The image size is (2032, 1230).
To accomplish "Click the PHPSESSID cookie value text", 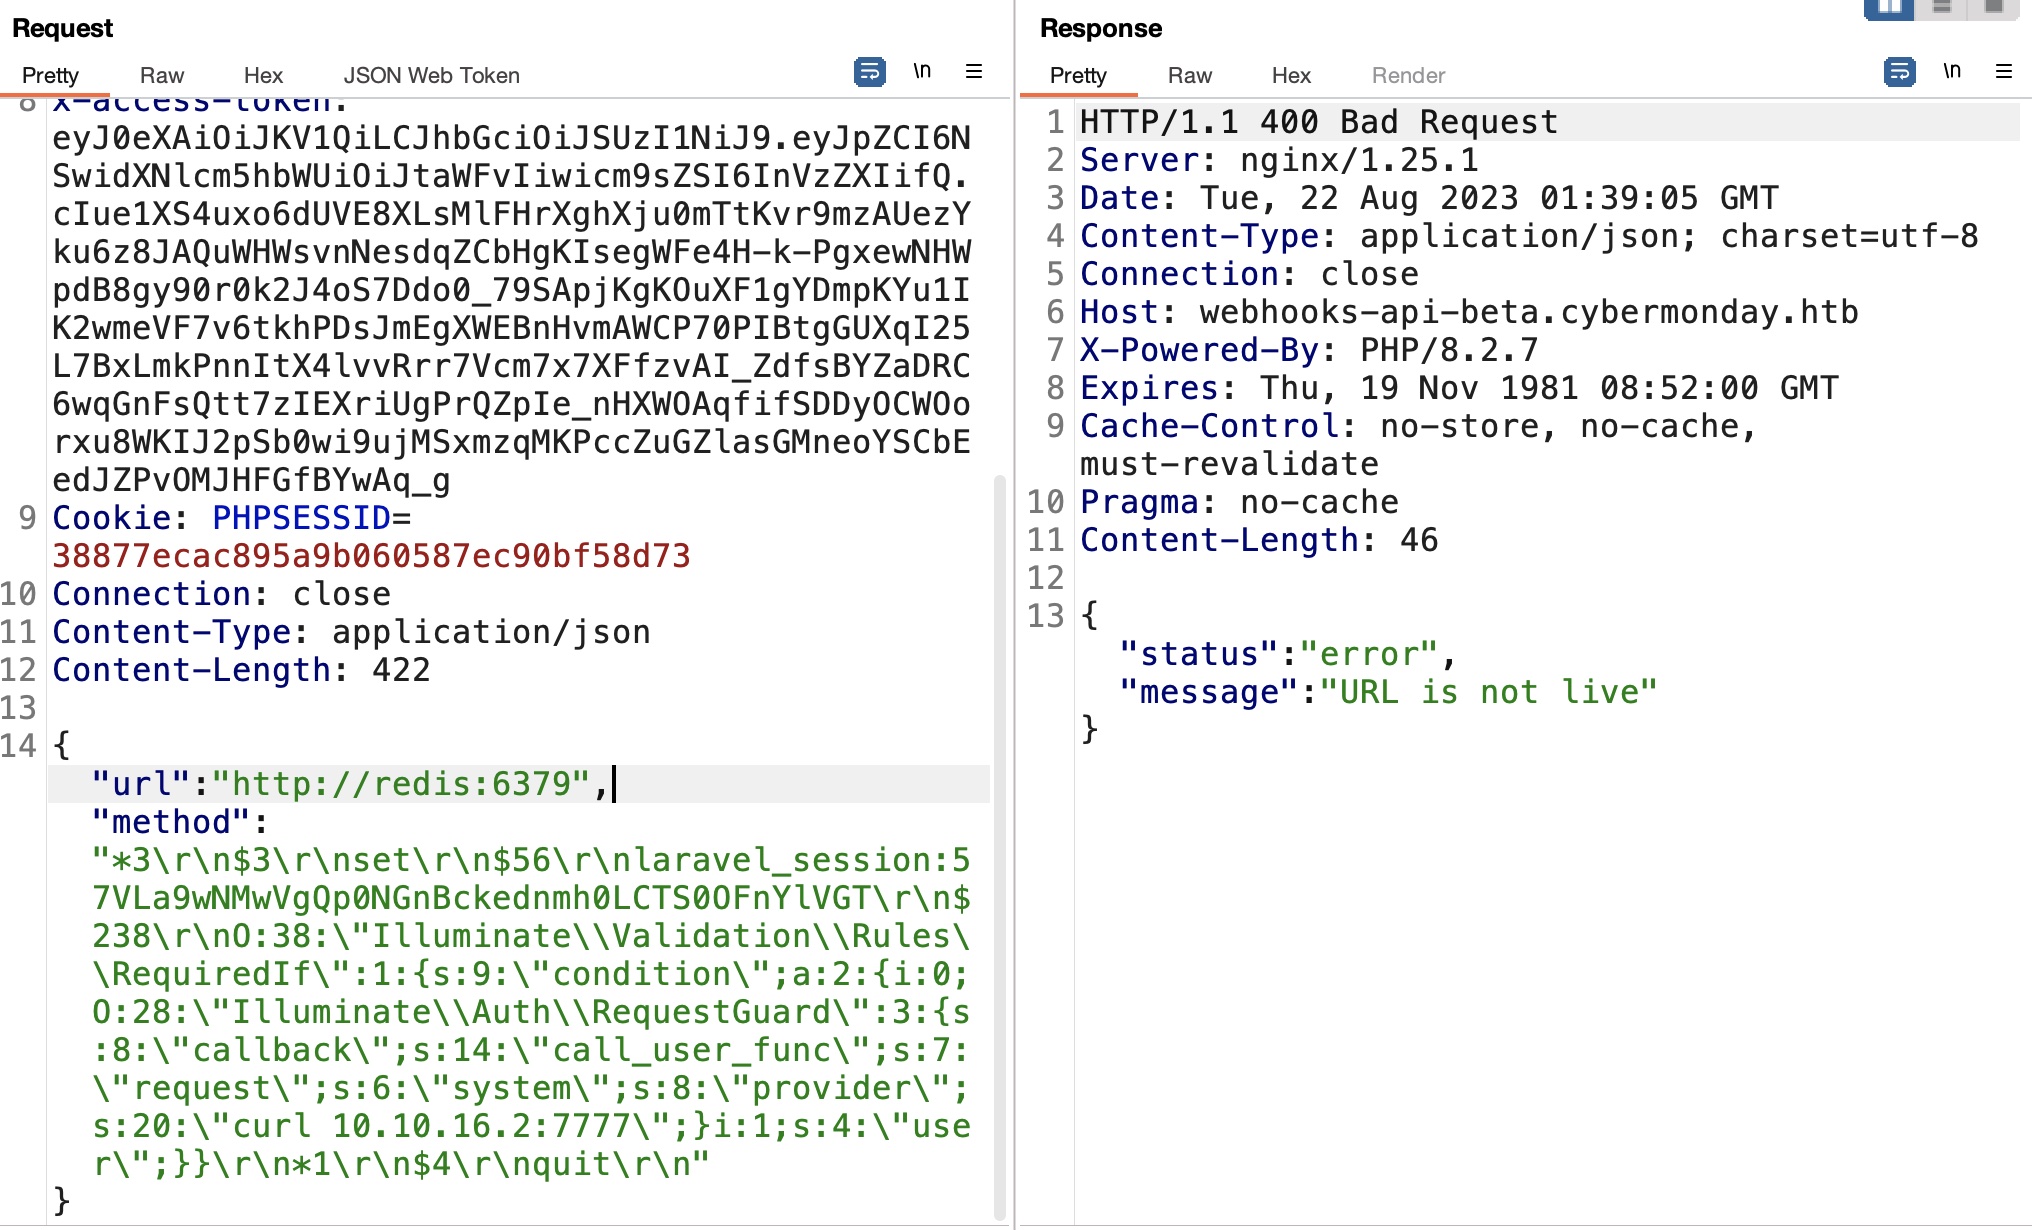I will coord(371,556).
